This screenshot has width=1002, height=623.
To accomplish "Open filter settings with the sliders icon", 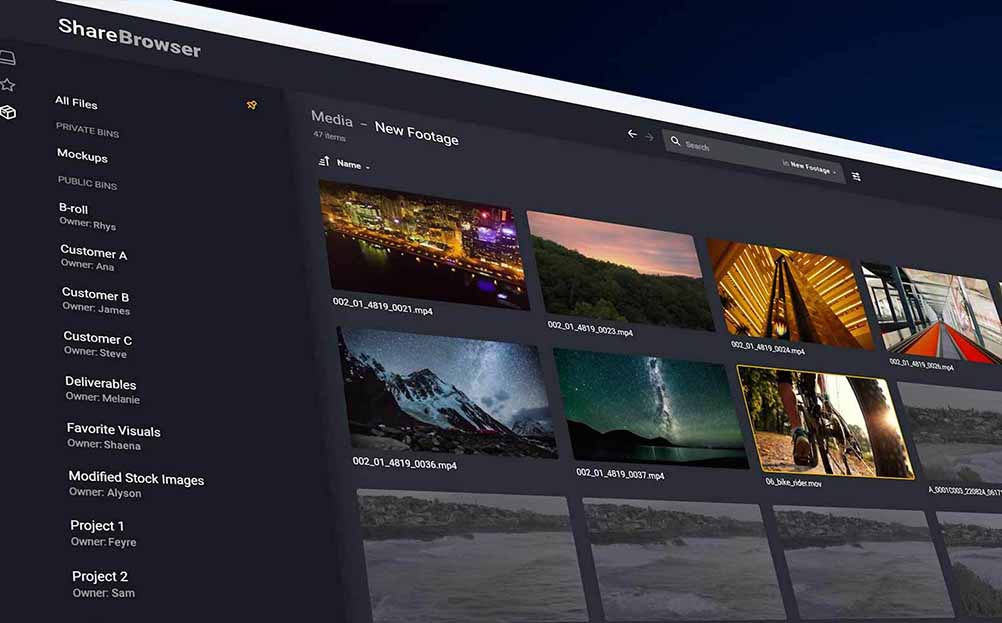I will pyautogui.click(x=856, y=176).
